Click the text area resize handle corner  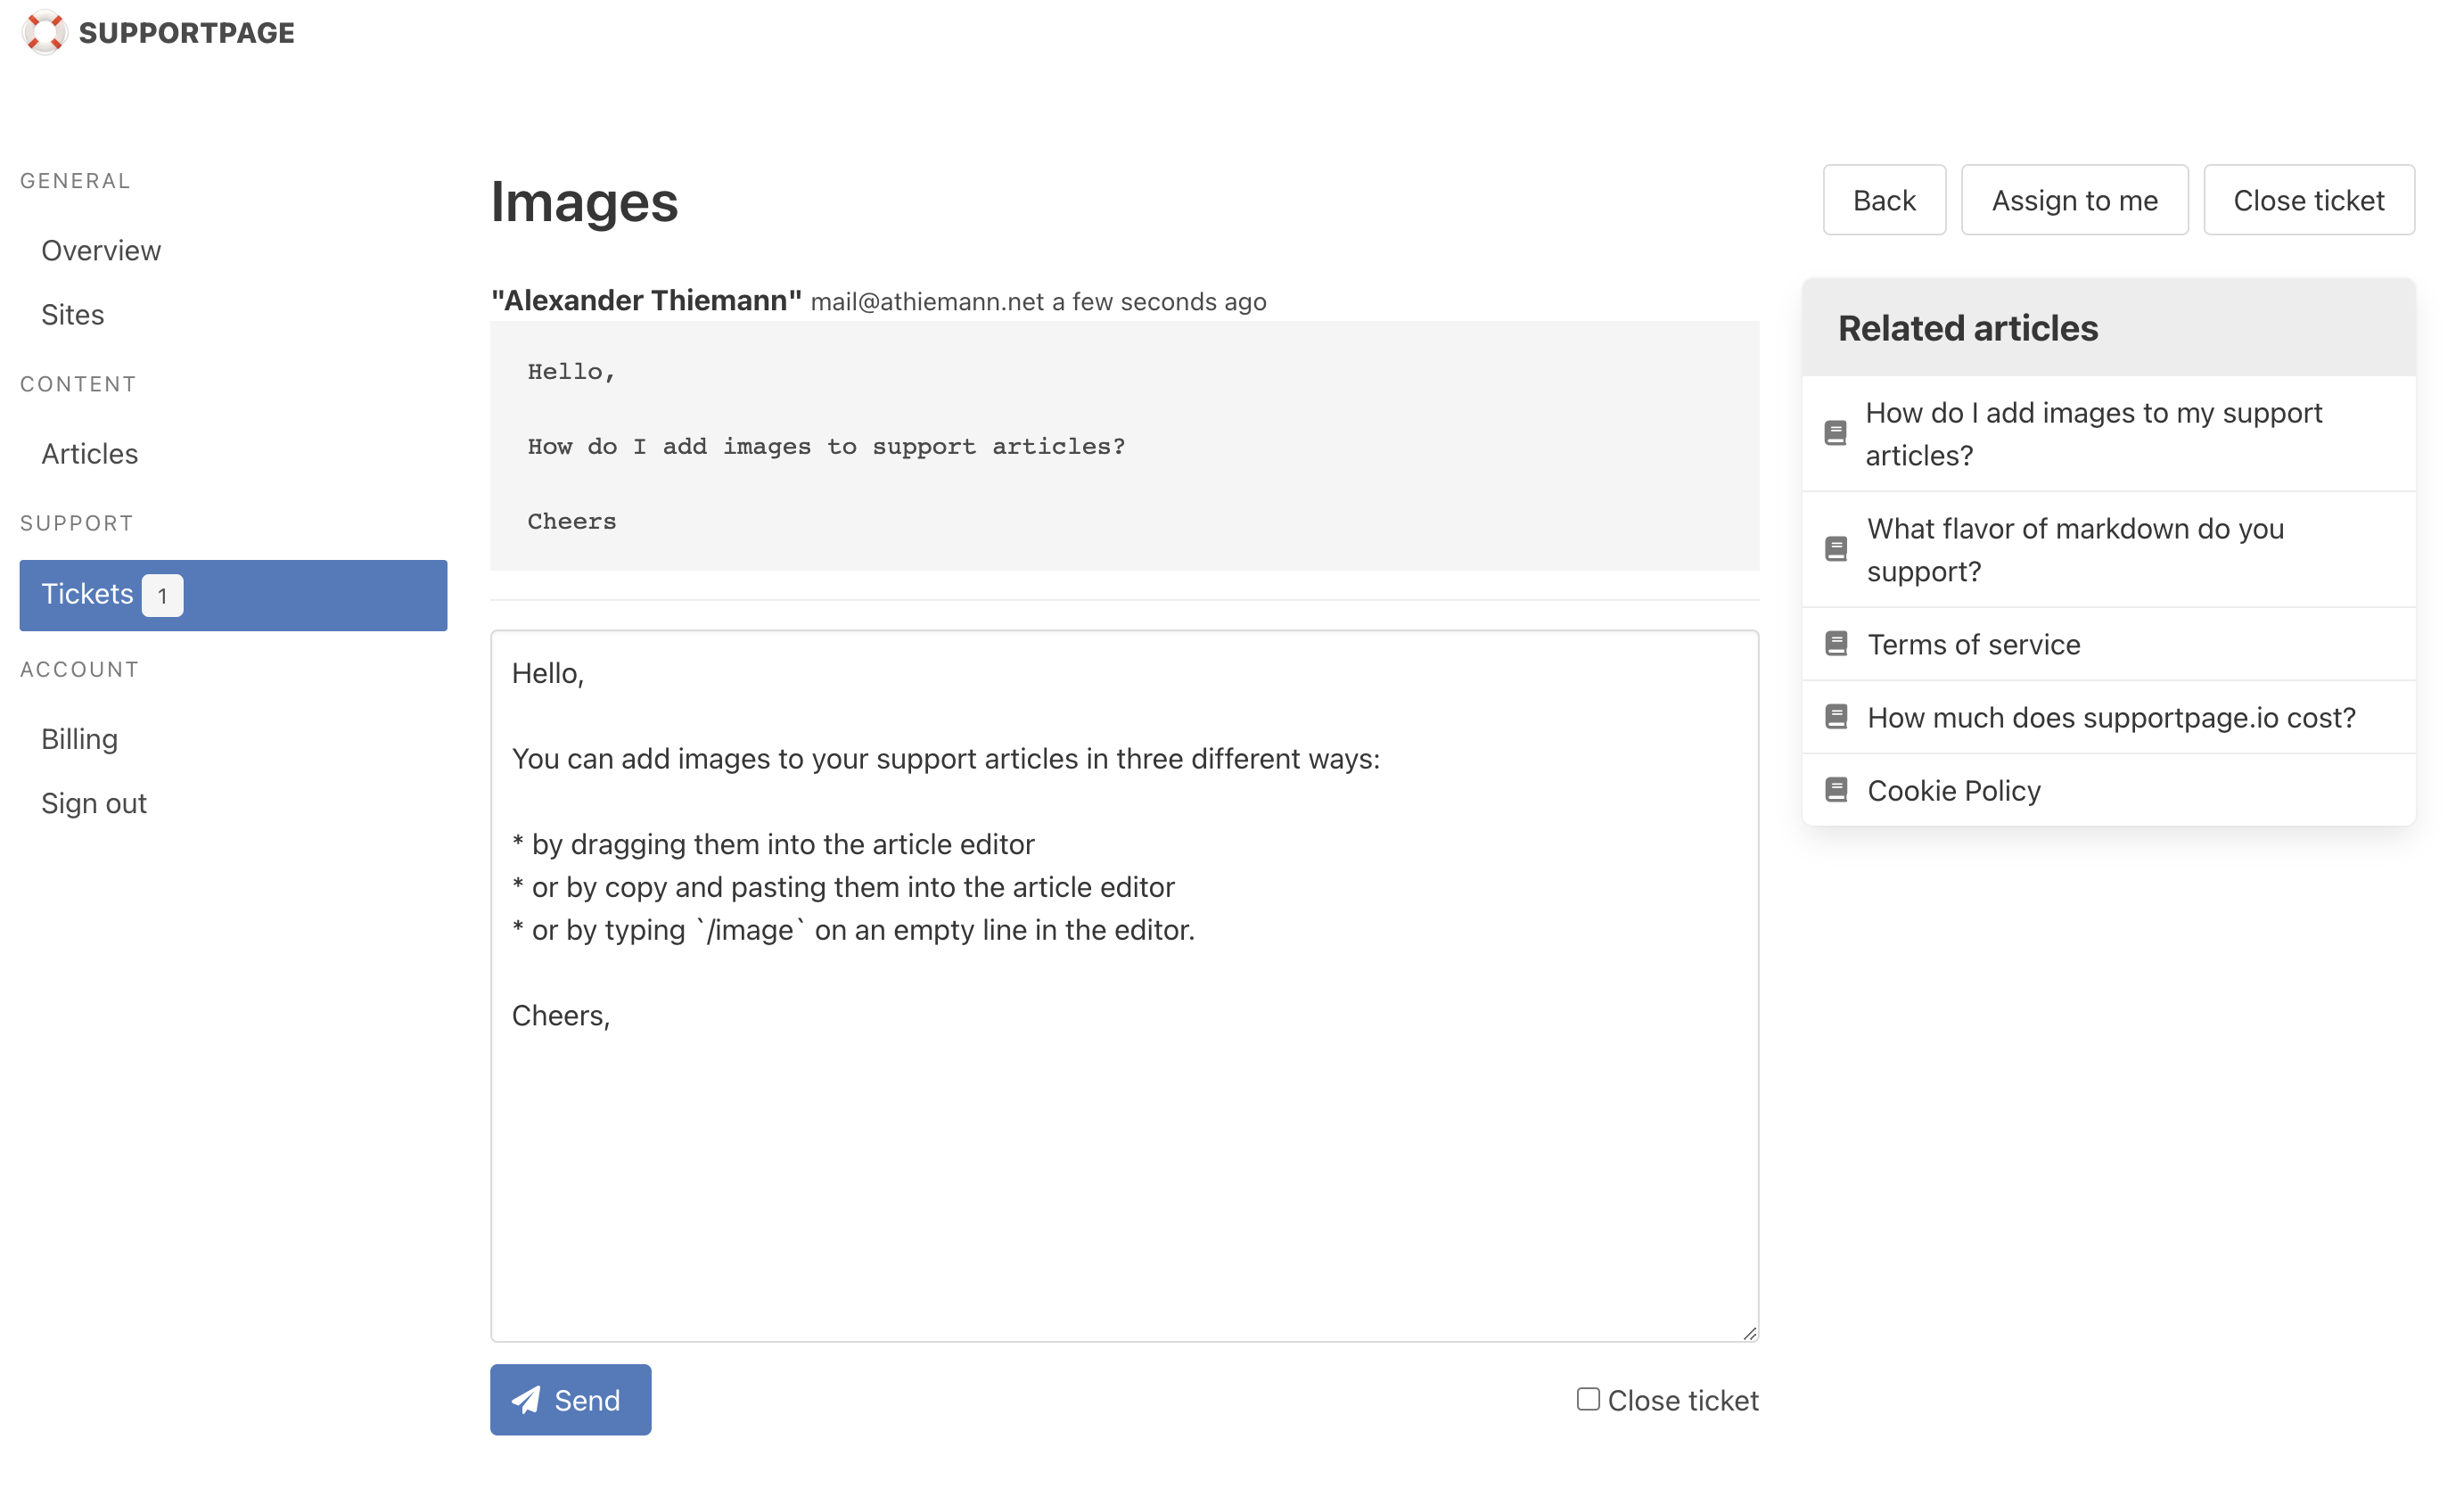coord(1749,1332)
